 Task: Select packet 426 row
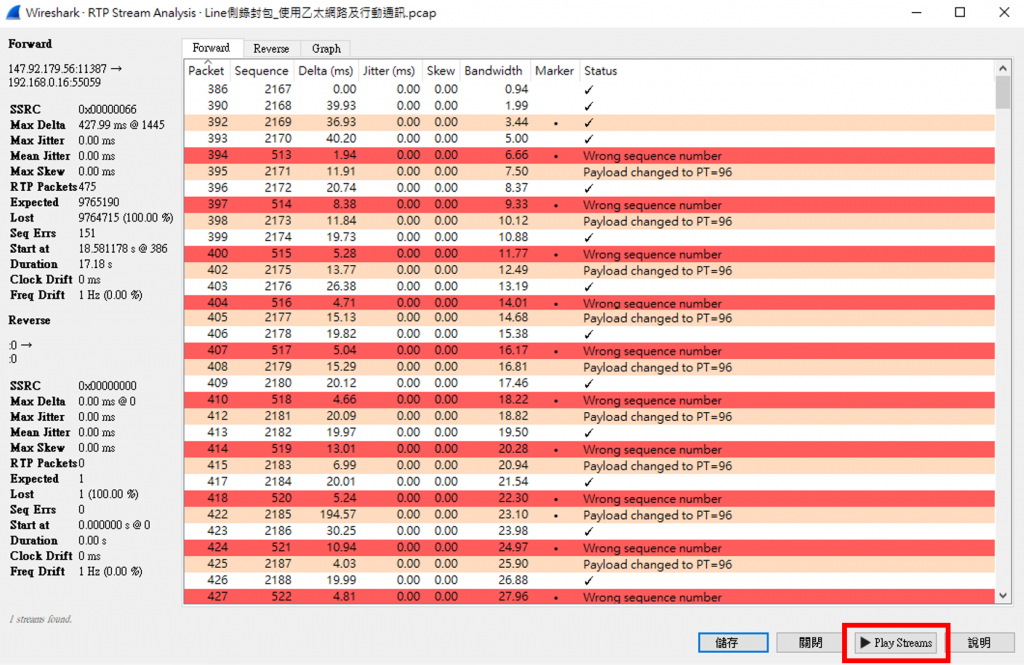(x=589, y=580)
